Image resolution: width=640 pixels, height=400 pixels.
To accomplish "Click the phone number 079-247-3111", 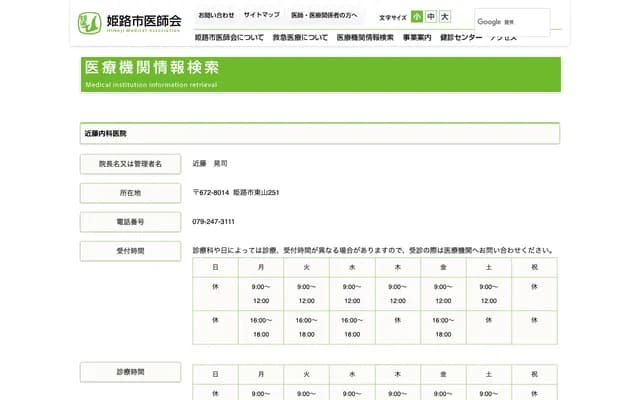I will pos(214,222).
